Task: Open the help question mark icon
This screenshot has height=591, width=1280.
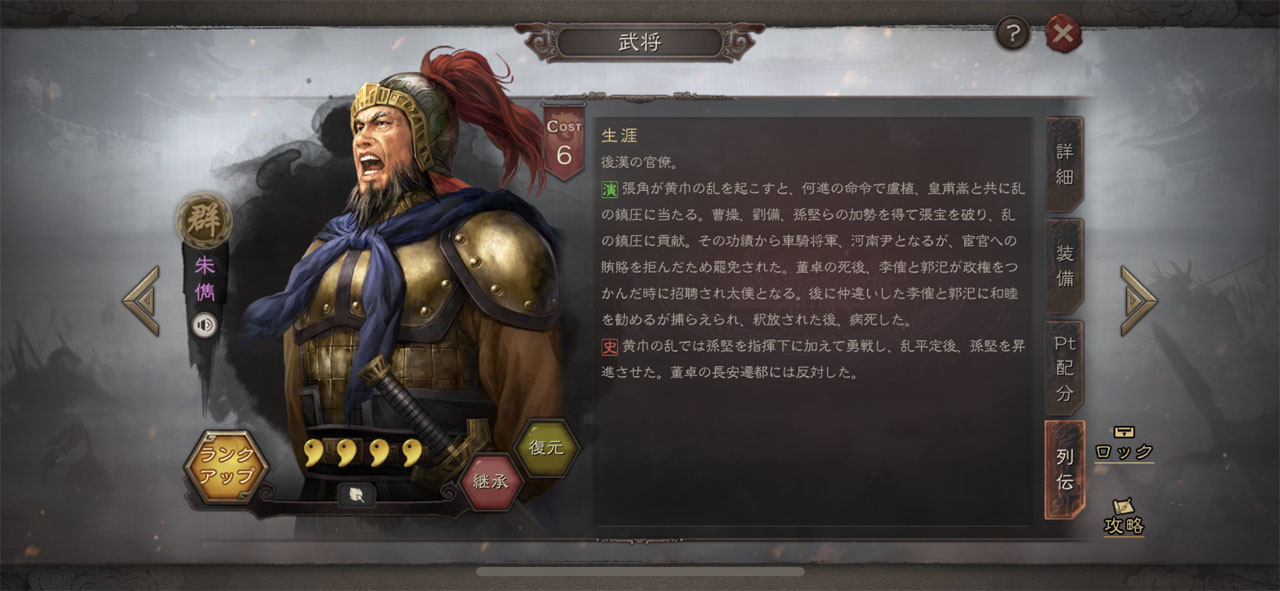Action: click(1013, 35)
